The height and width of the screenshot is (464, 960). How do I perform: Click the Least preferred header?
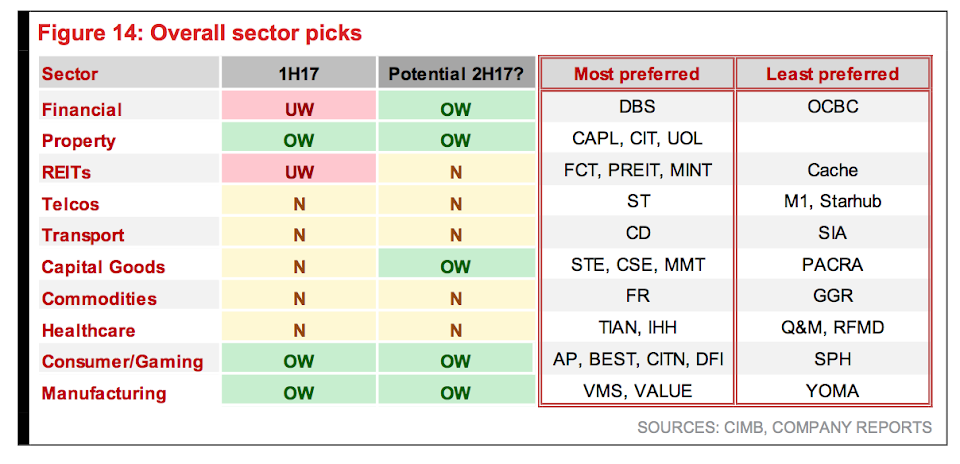(x=833, y=74)
